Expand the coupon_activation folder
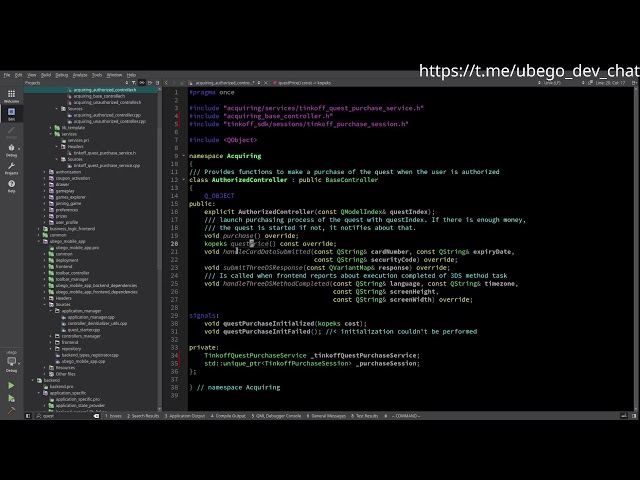640x480 pixels. pyautogui.click(x=44, y=178)
